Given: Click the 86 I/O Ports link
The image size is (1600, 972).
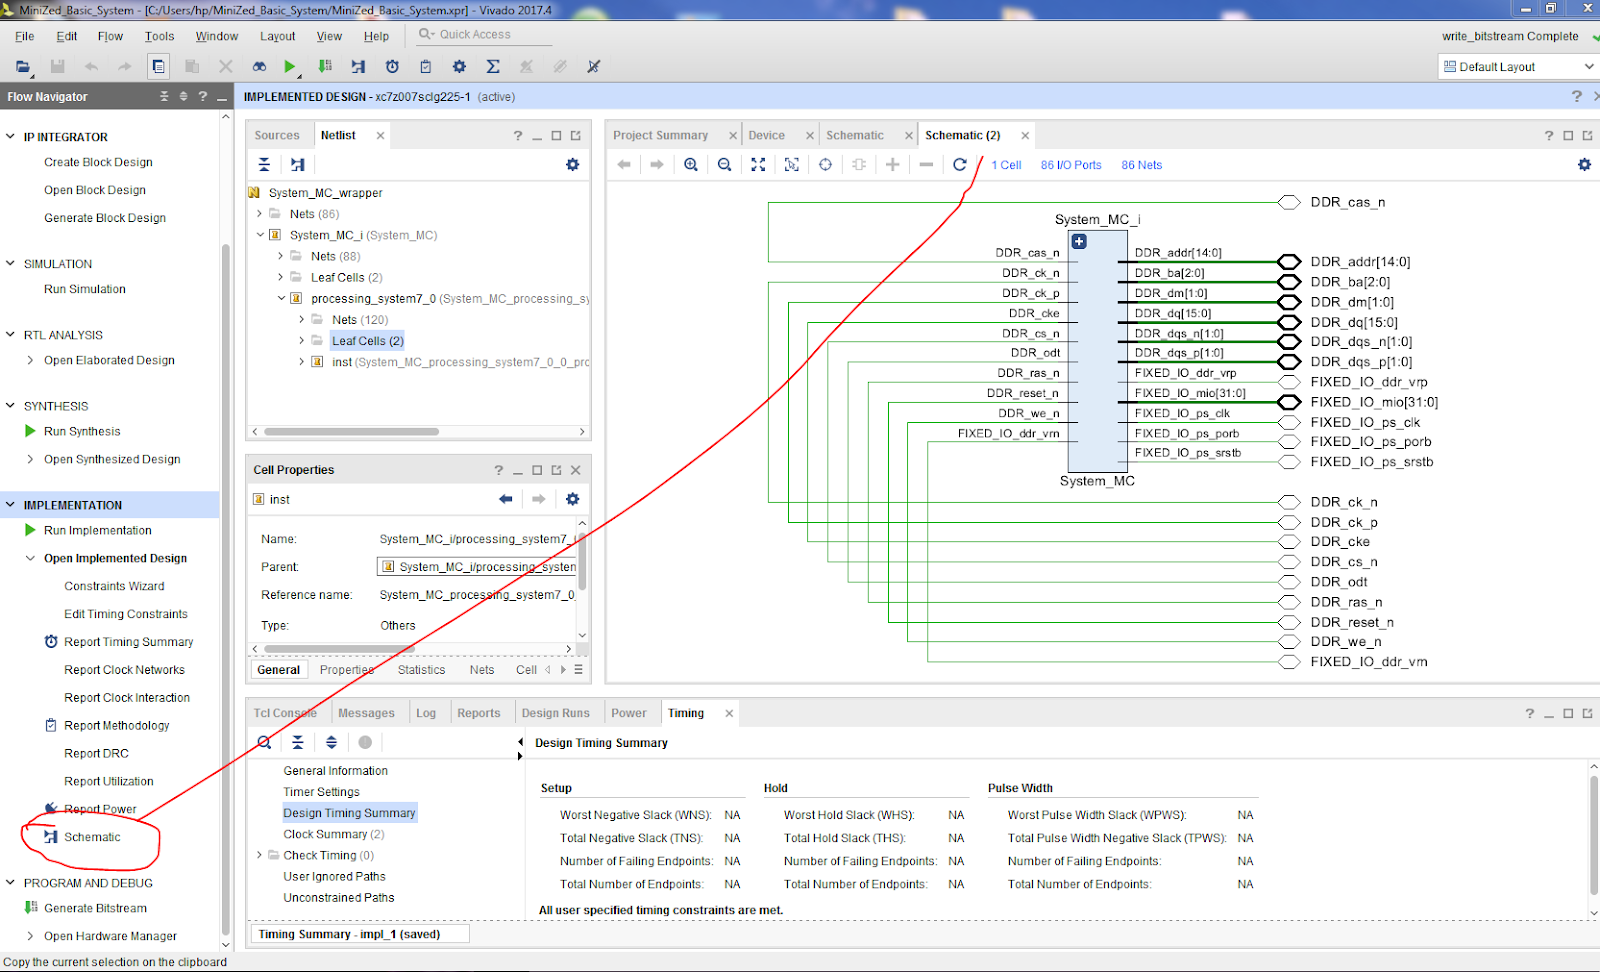Looking at the screenshot, I should [1070, 165].
